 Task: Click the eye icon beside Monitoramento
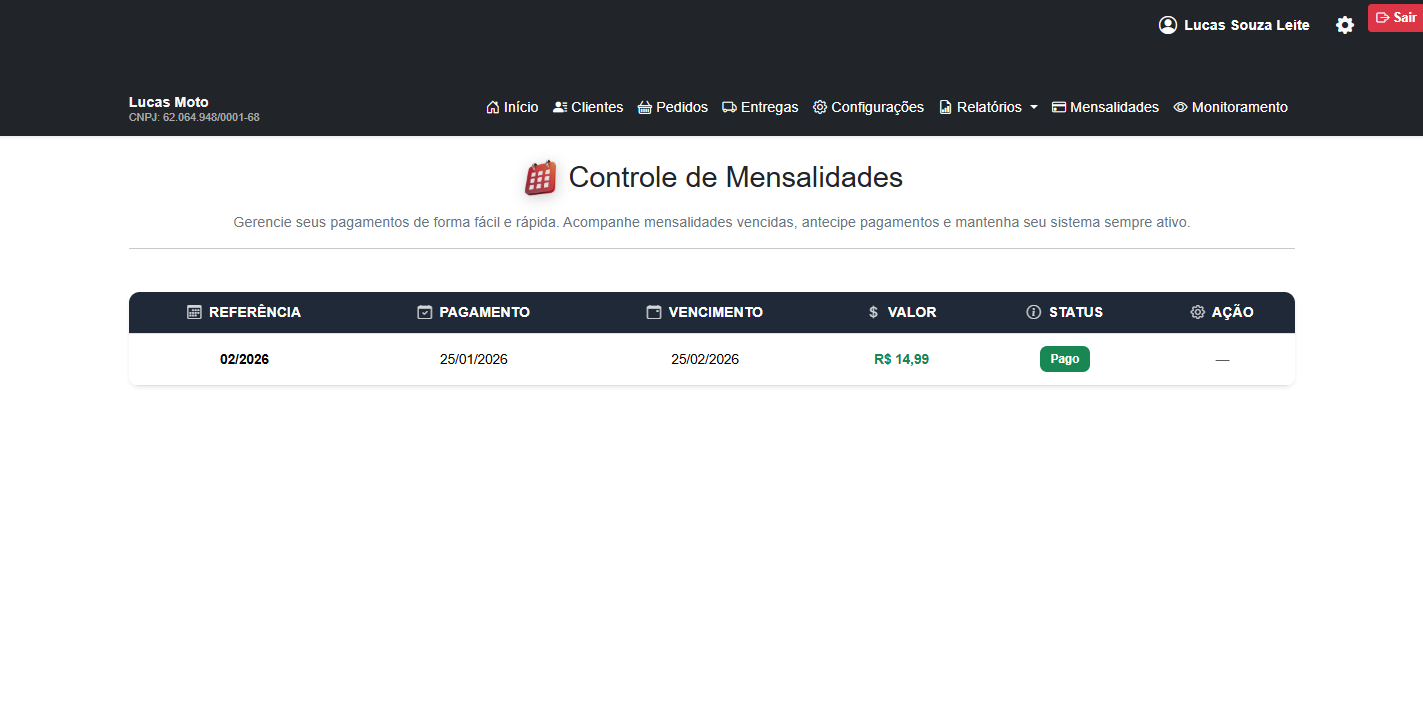1180,106
